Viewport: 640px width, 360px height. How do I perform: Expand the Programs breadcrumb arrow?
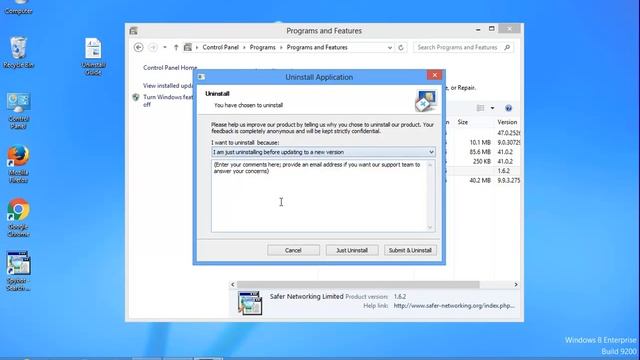tap(281, 47)
